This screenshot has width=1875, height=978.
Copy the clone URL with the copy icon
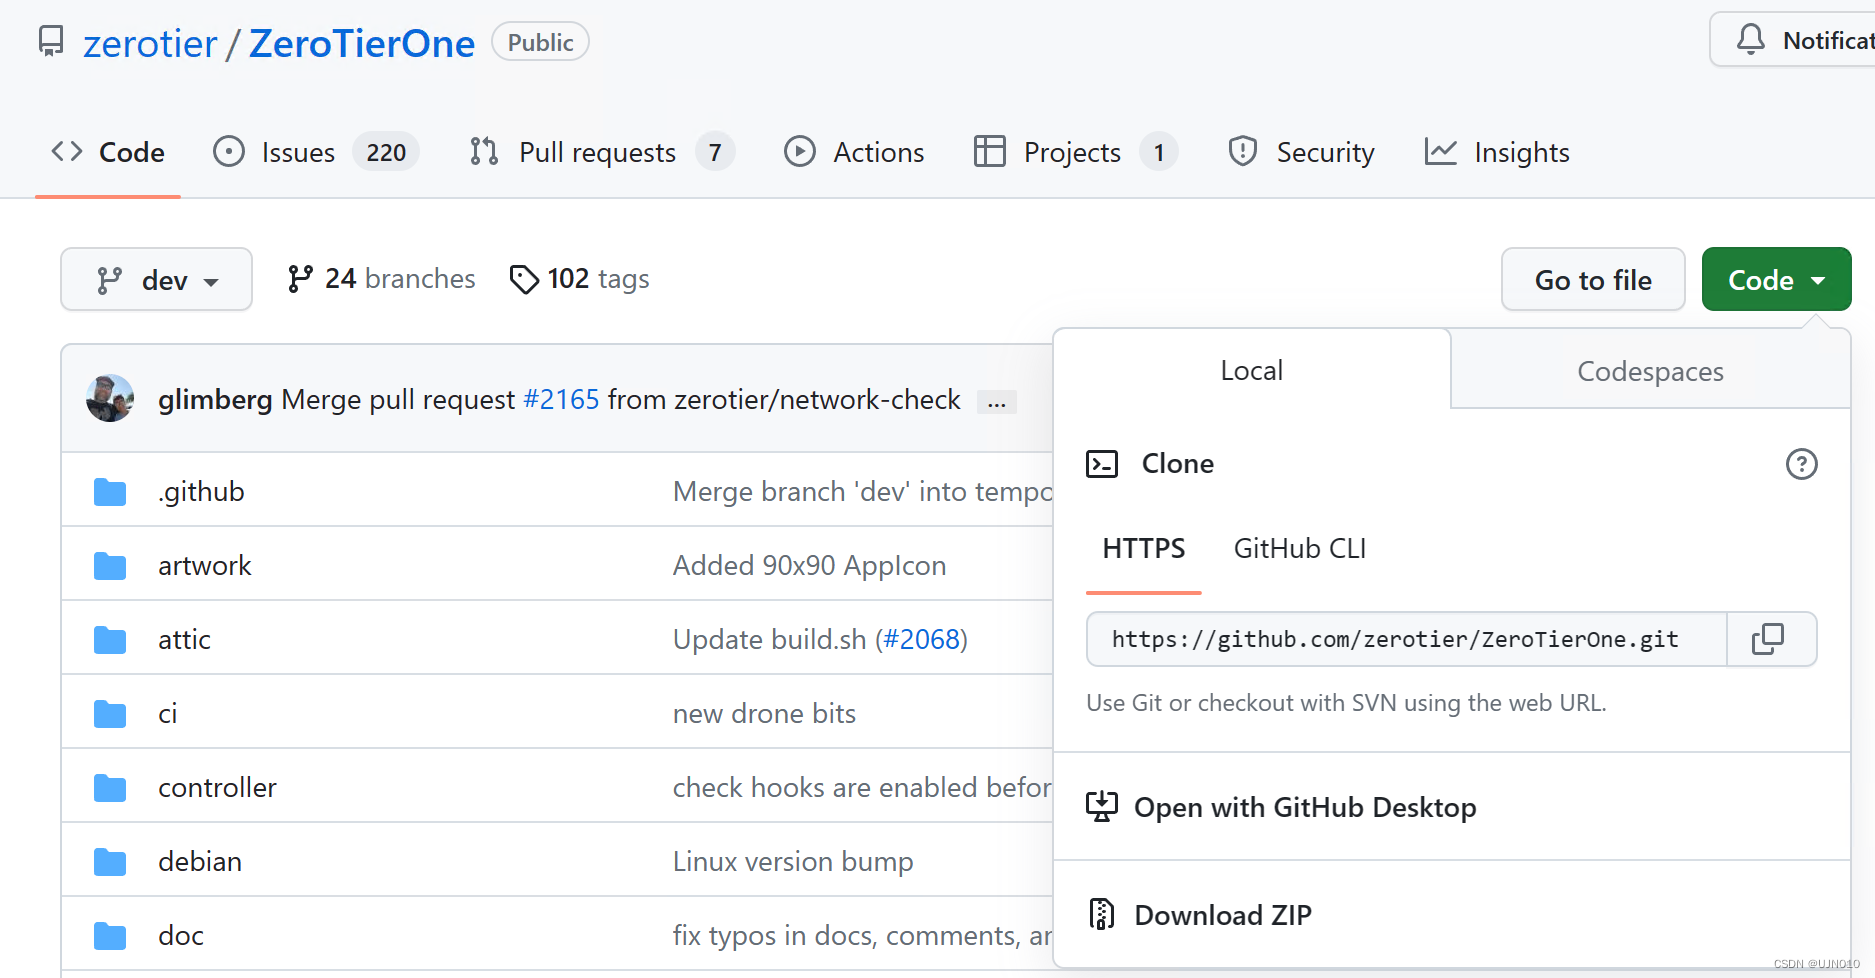[x=1768, y=639]
